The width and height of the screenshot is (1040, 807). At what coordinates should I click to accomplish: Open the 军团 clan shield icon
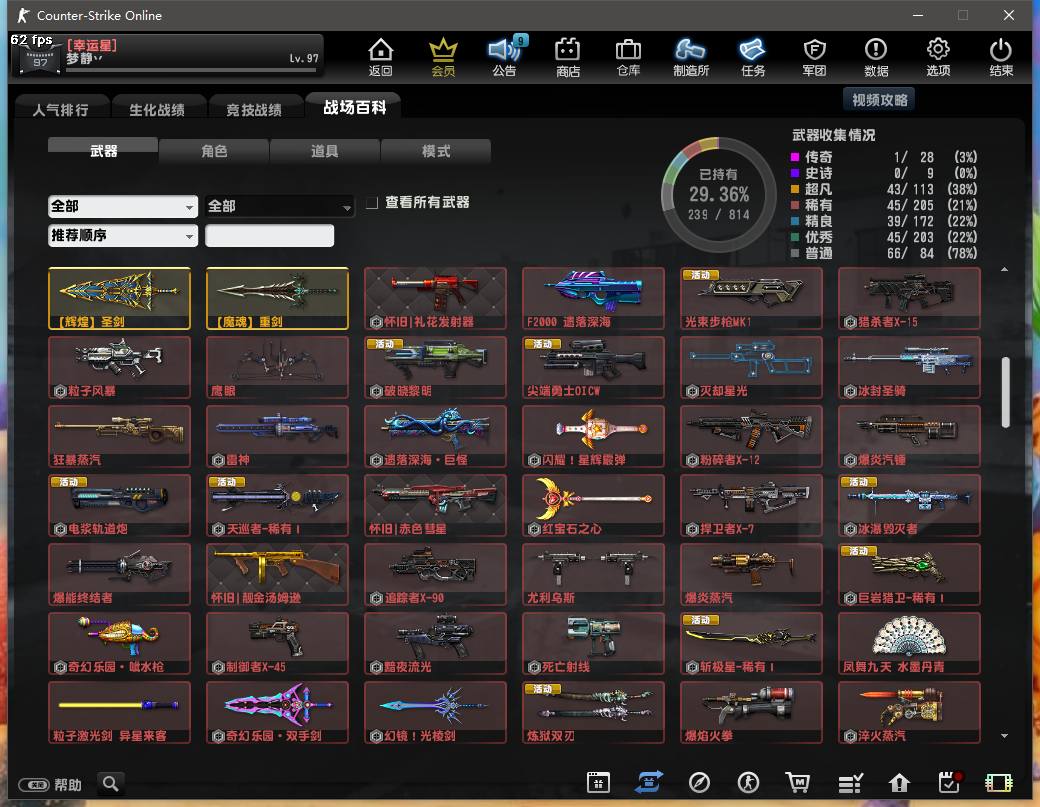[x=814, y=56]
